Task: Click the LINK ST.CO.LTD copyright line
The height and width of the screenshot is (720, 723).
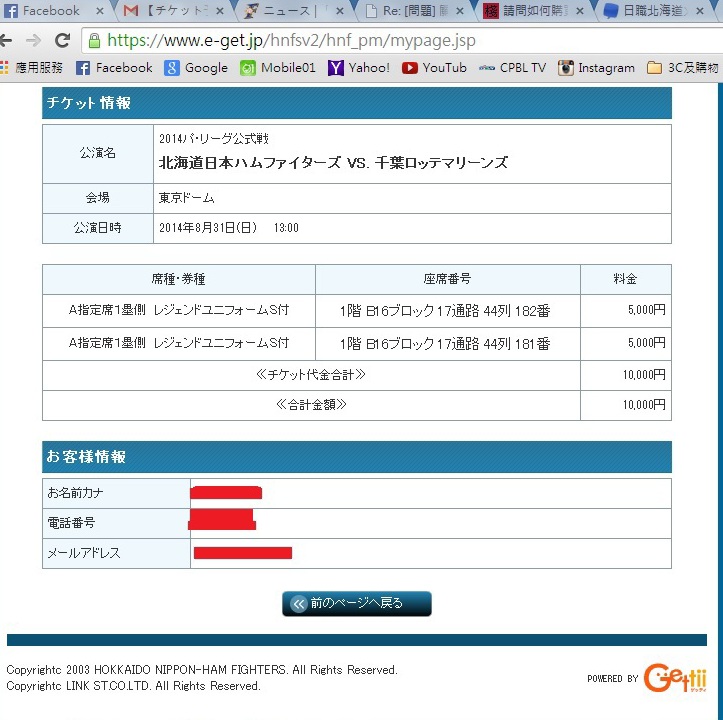Action: 134,686
